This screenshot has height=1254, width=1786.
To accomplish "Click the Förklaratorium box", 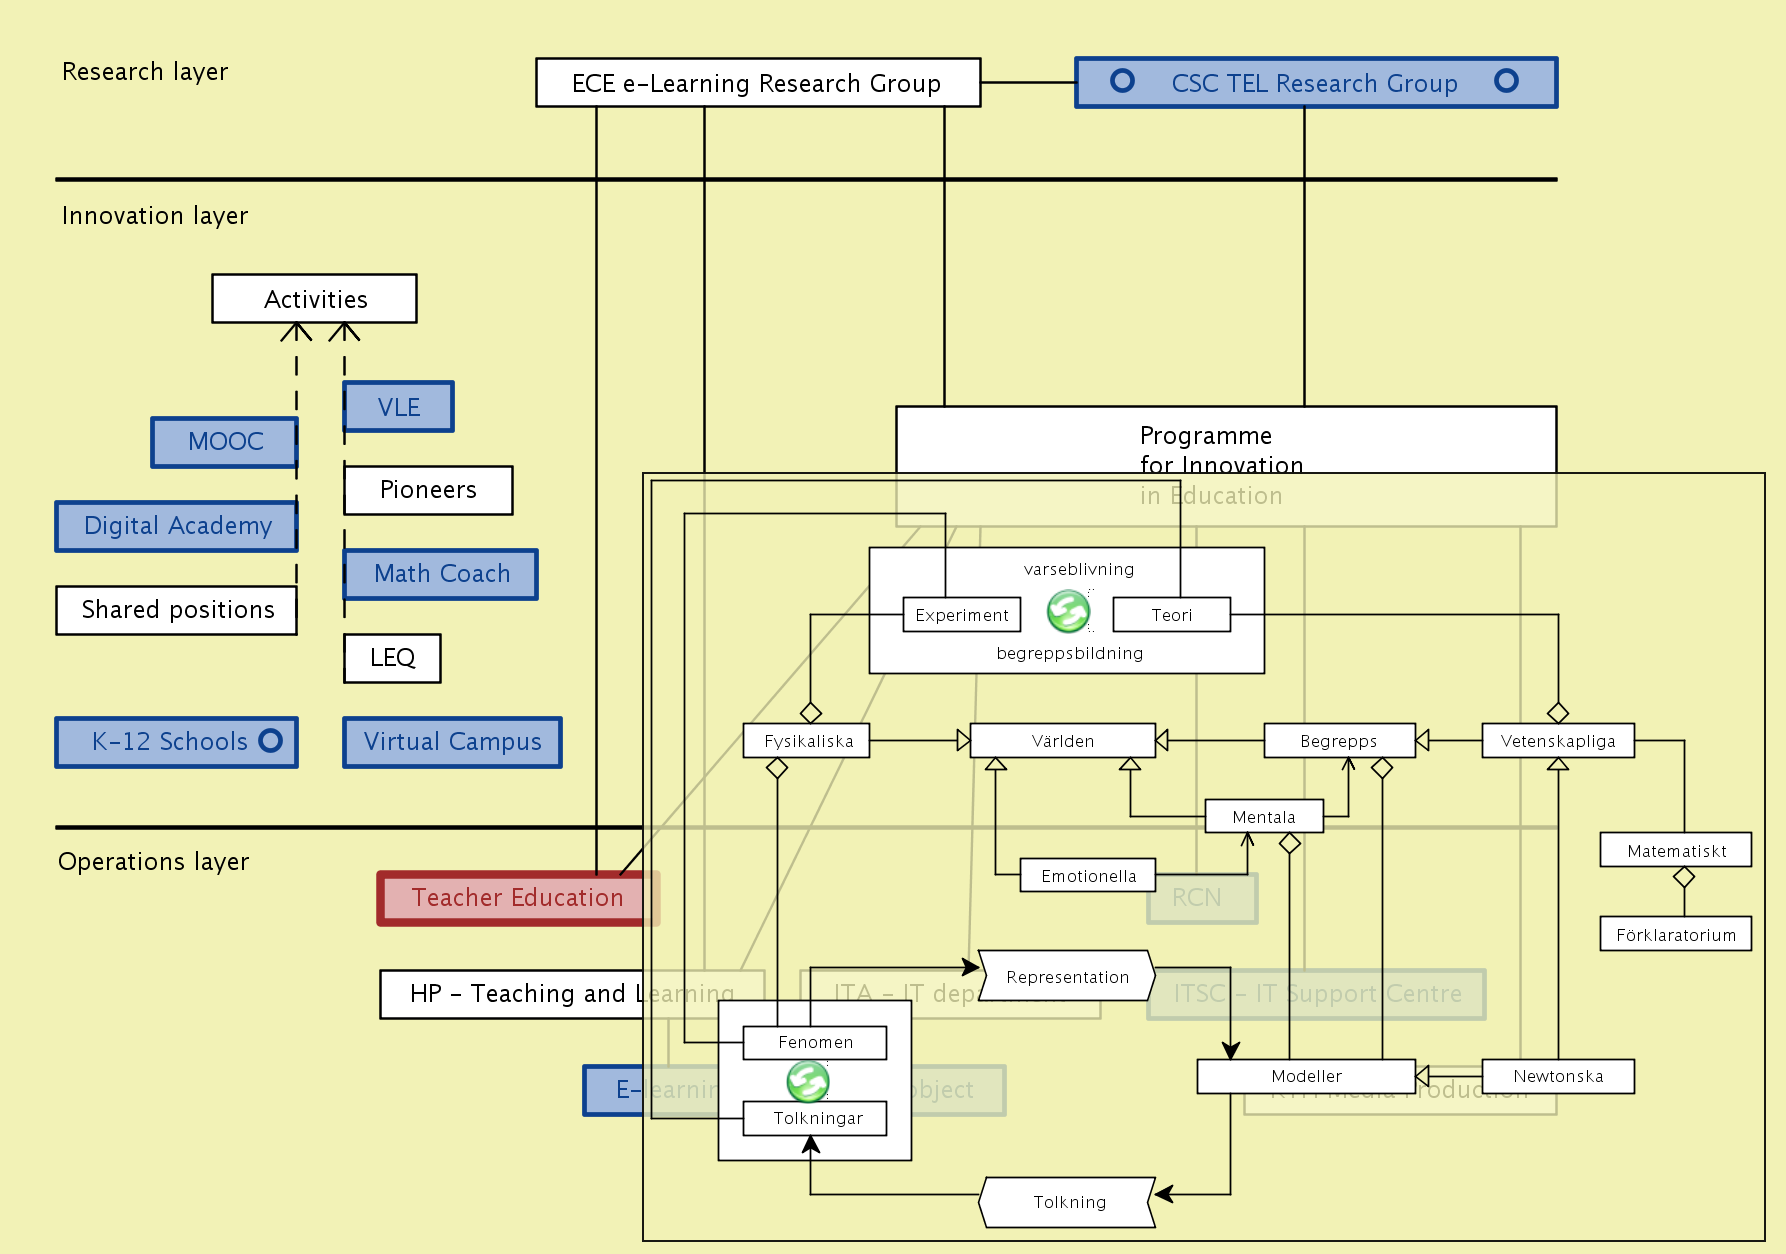I will tap(1675, 935).
